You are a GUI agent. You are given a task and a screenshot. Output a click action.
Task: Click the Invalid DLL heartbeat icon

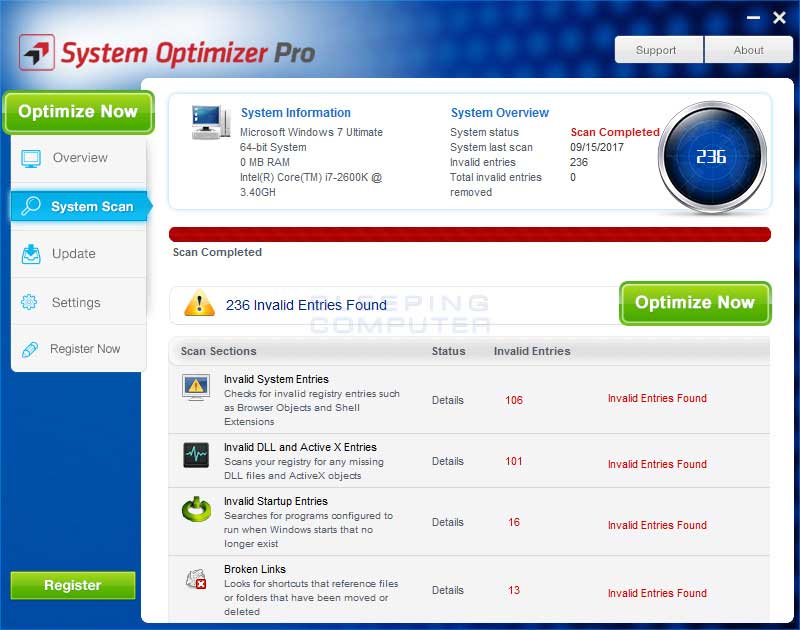(x=196, y=455)
